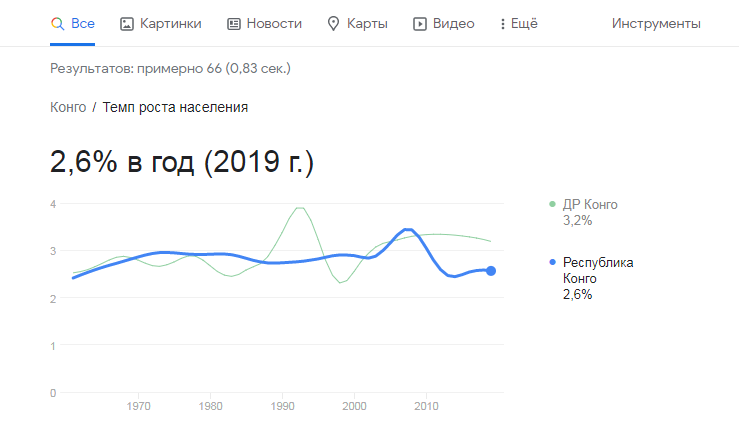Open the Инструменты search tools
The width and height of the screenshot is (739, 422).
point(656,24)
